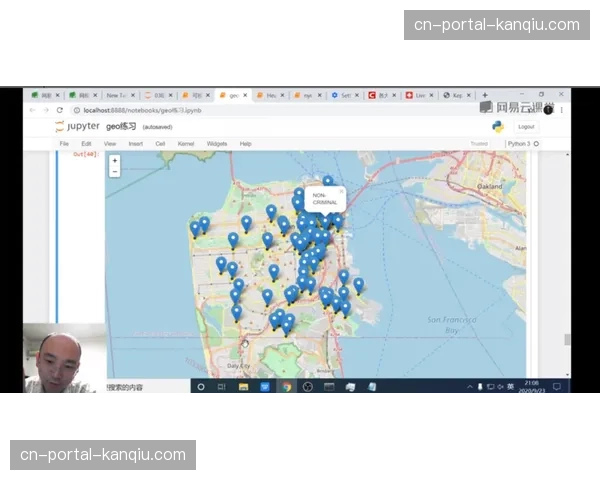Click the Logout button
Screen dimensions: 600x480
tap(526, 127)
